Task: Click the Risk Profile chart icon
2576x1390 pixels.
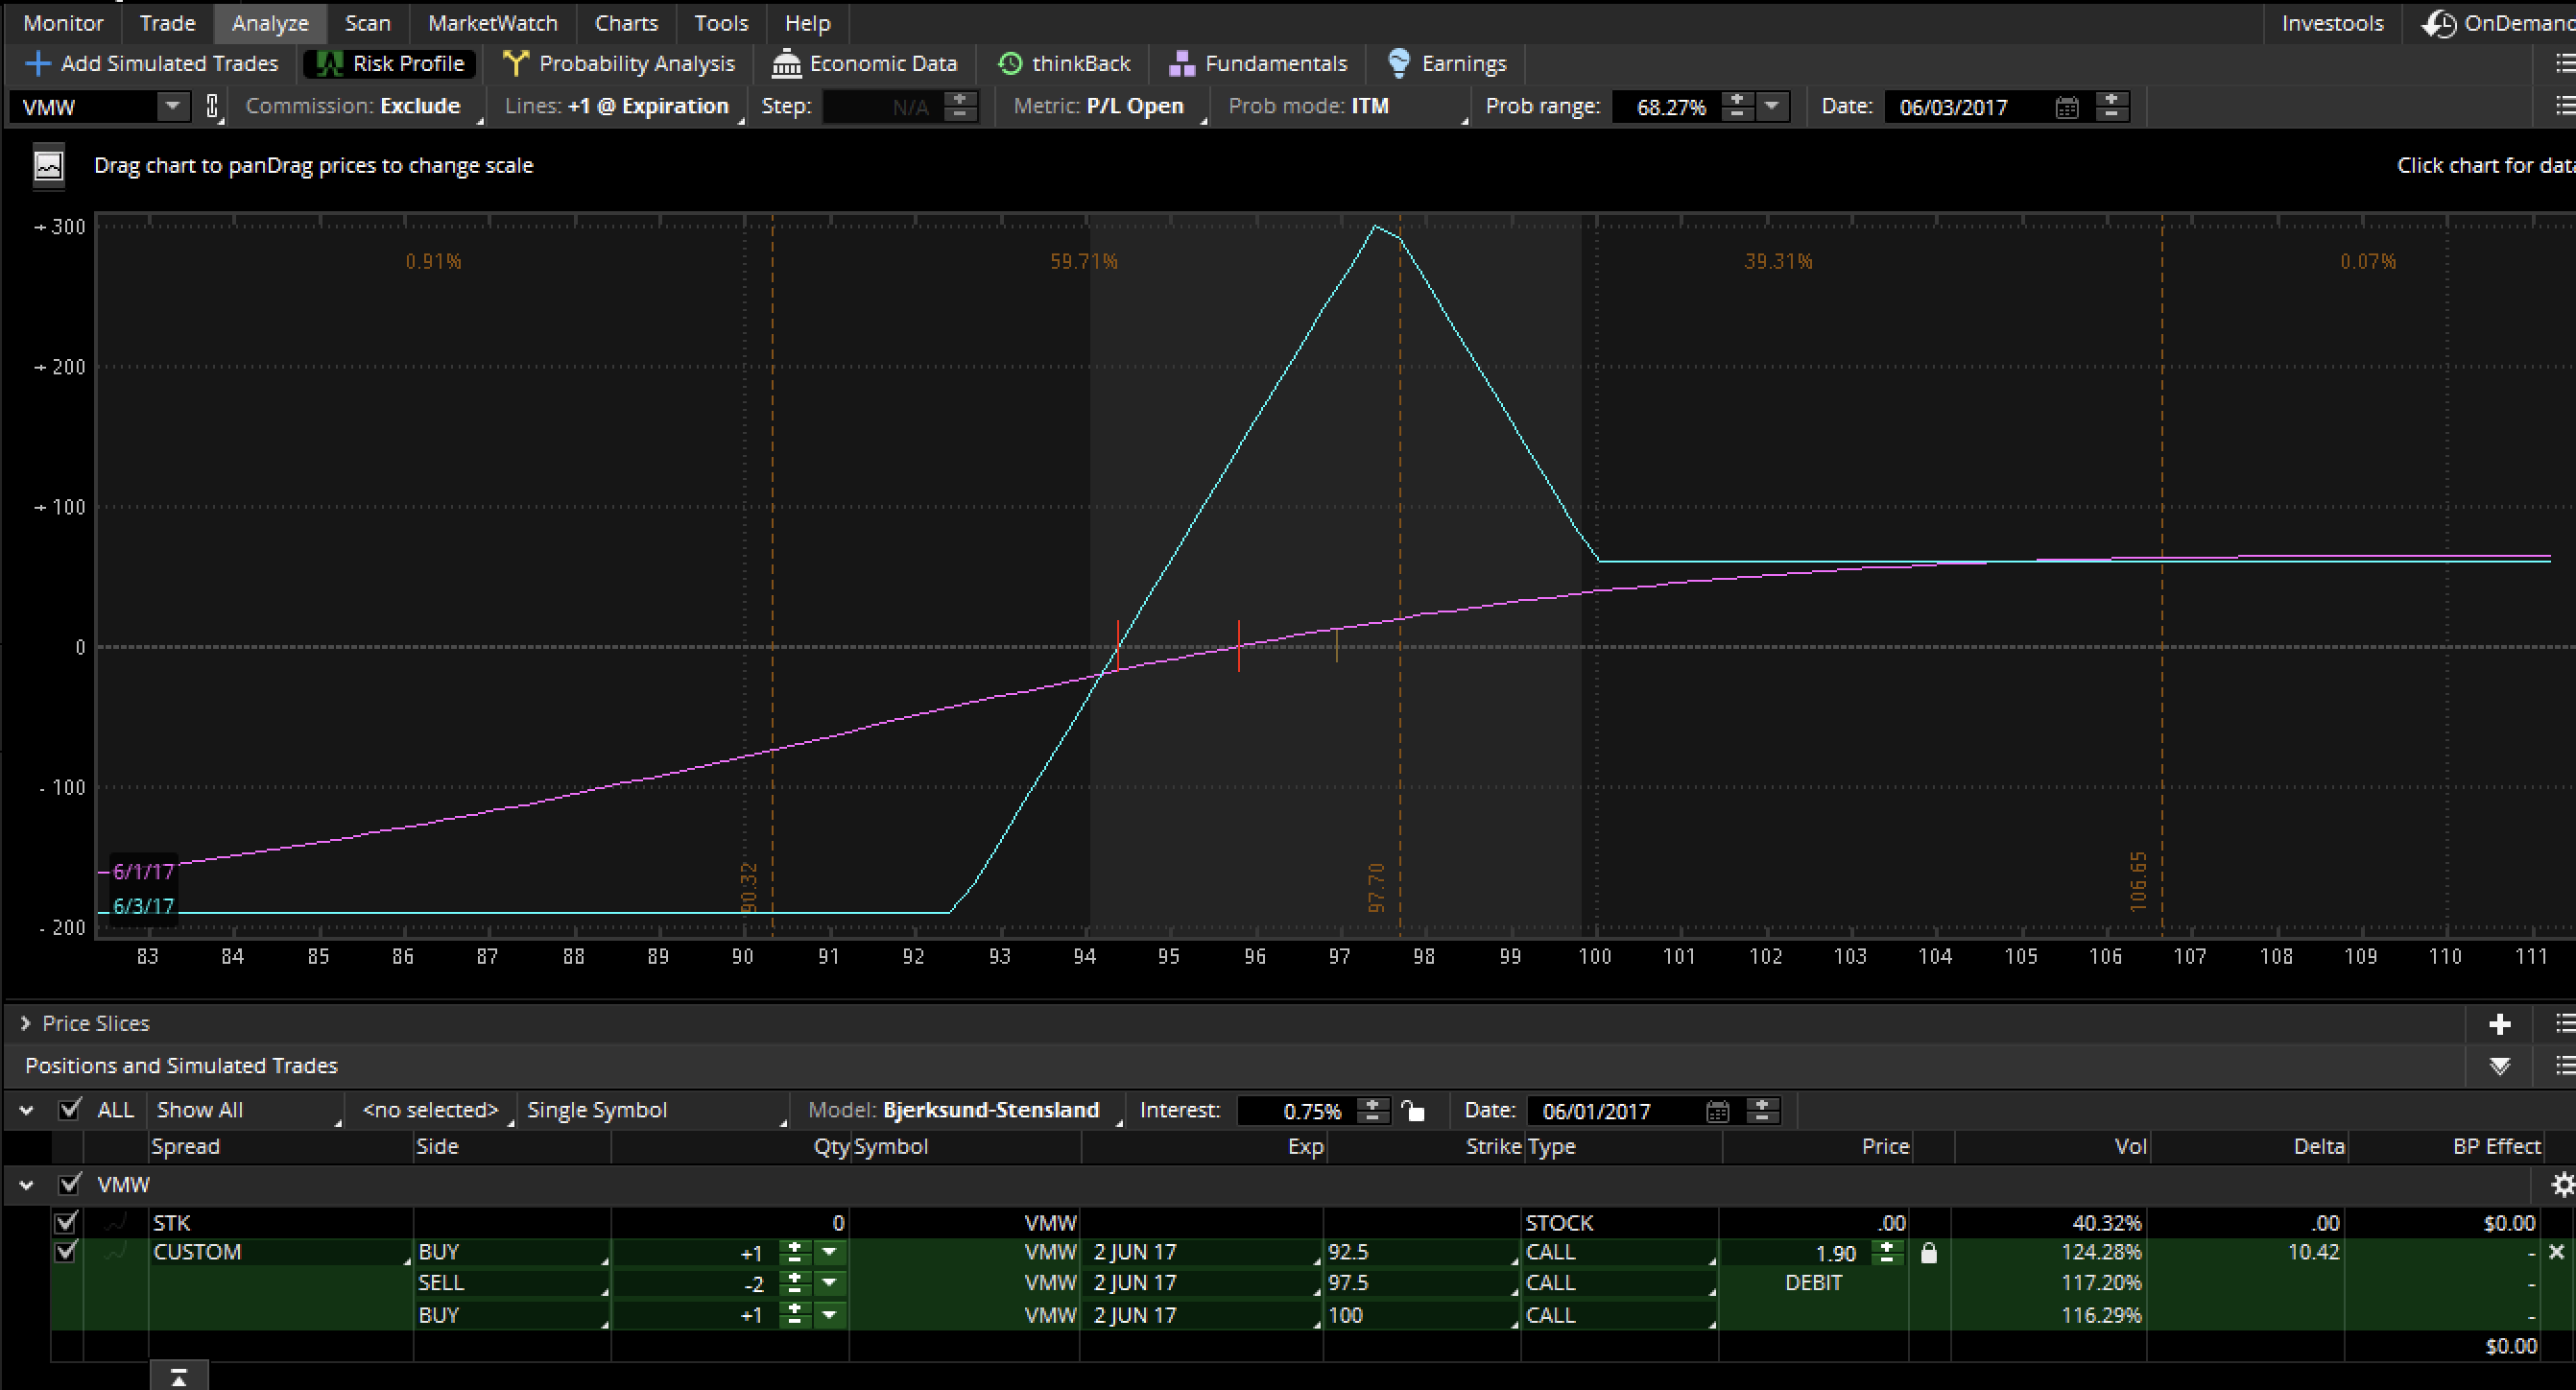Action: [329, 64]
